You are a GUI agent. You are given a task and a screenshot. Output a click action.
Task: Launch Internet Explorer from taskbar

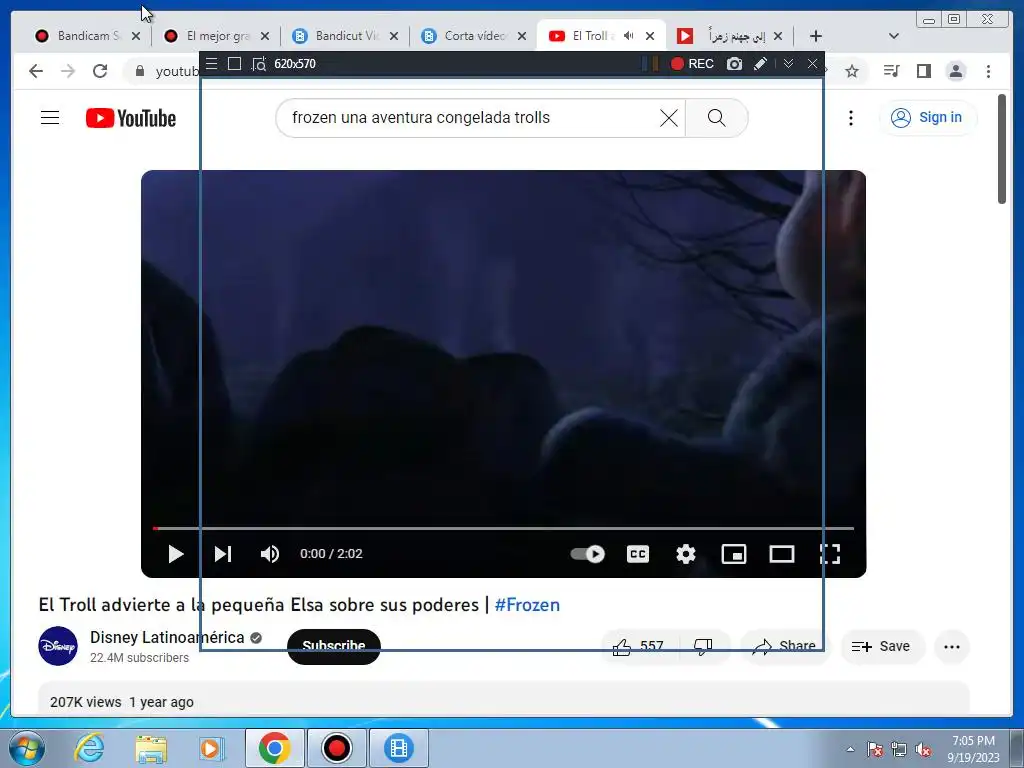click(89, 748)
